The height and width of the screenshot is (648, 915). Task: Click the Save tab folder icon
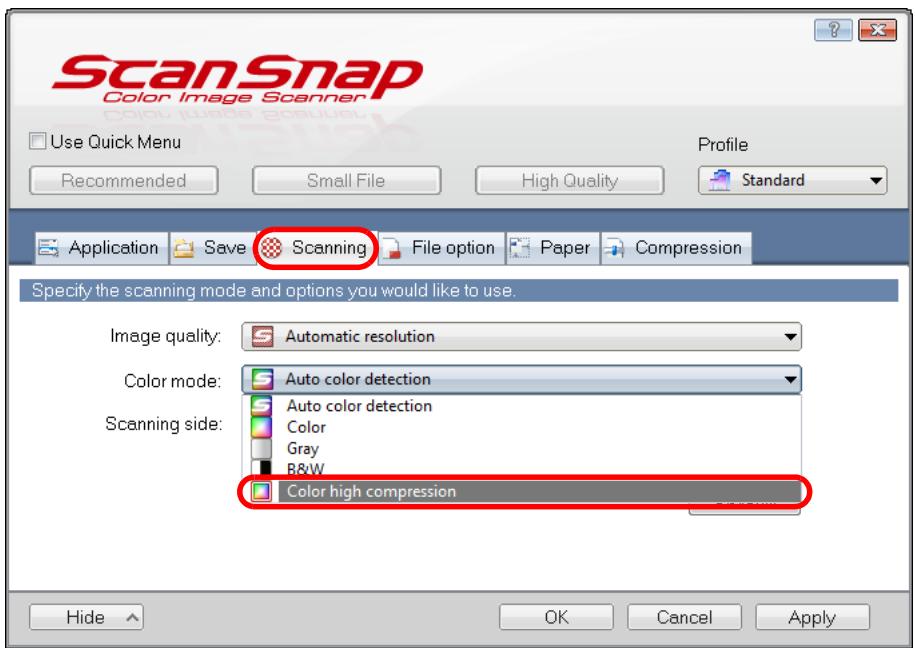point(184,249)
